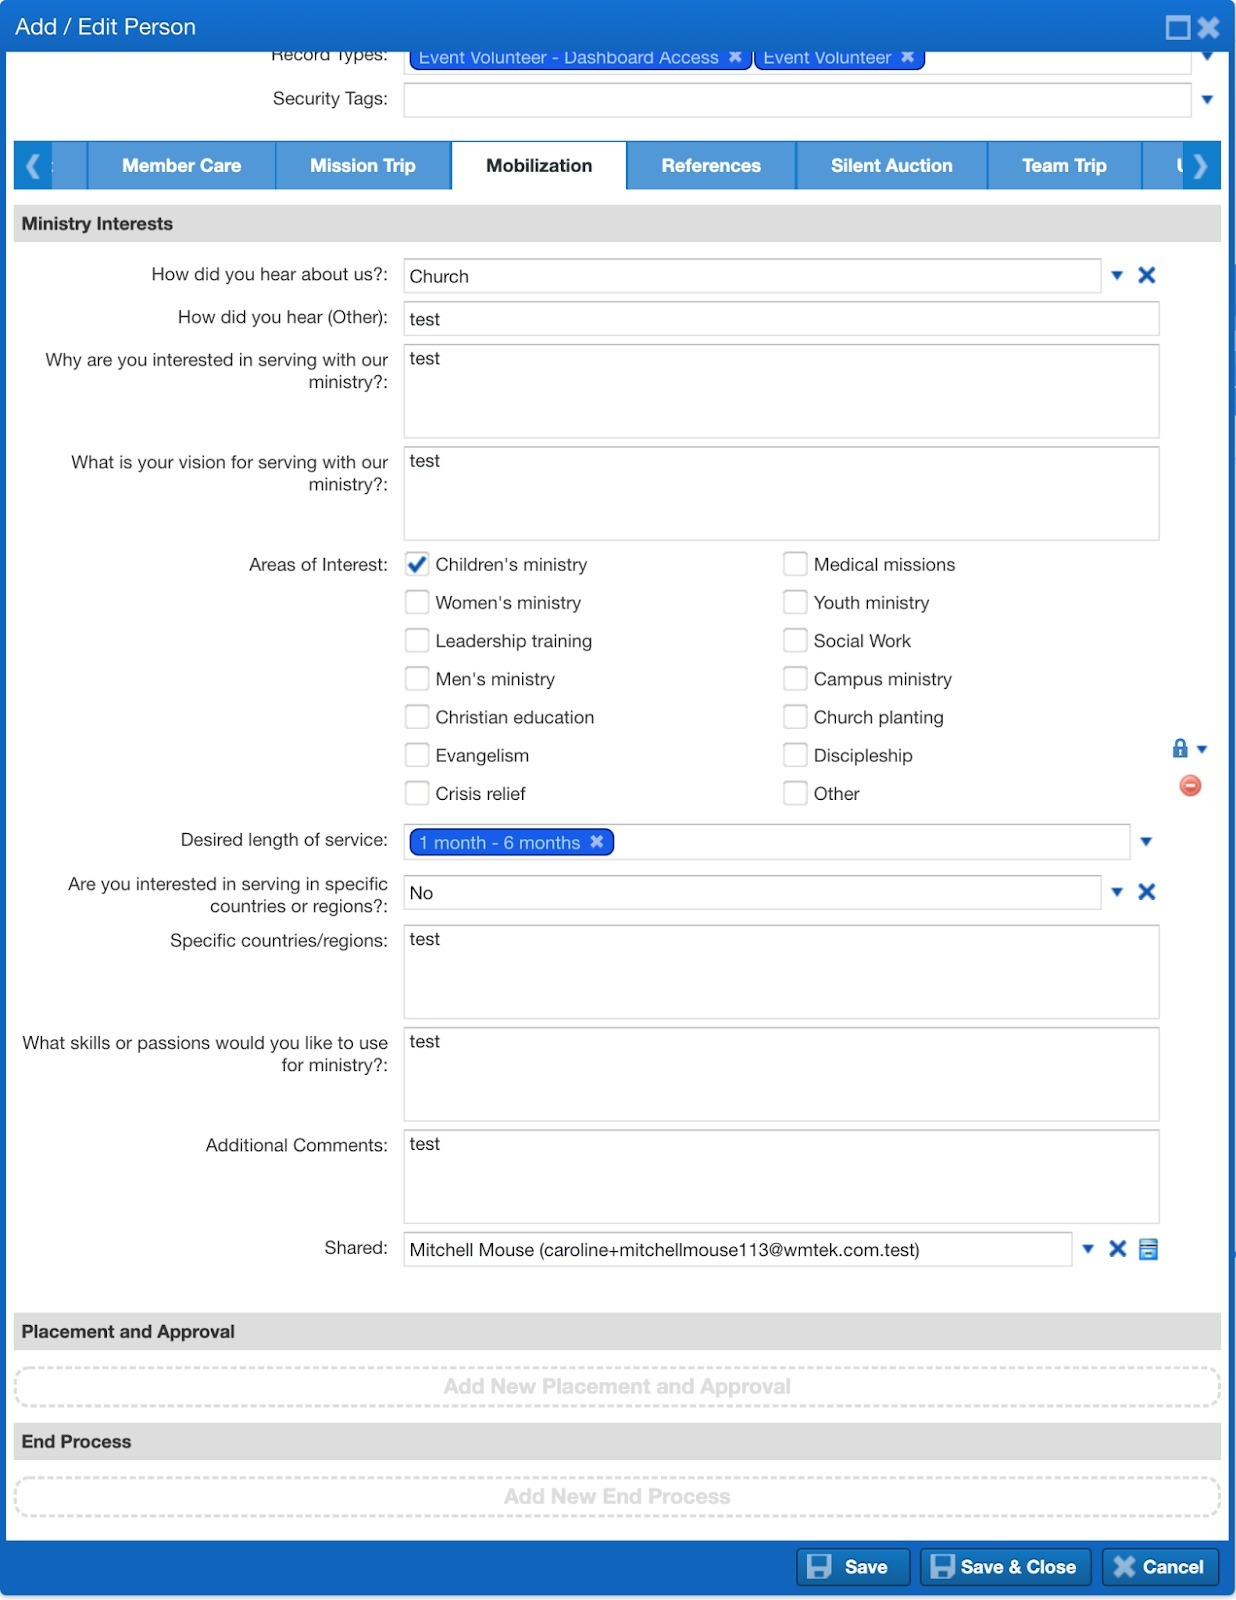This screenshot has width=1236, height=1600.
Task: Select the Evangelism checkbox
Action: 417,755
